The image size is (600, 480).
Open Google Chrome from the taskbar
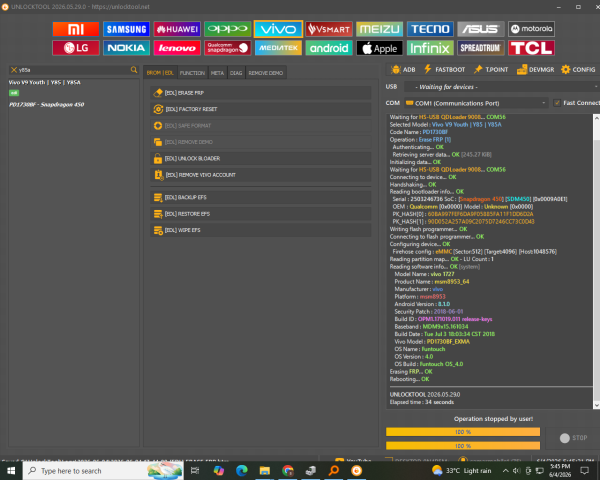tap(287, 470)
